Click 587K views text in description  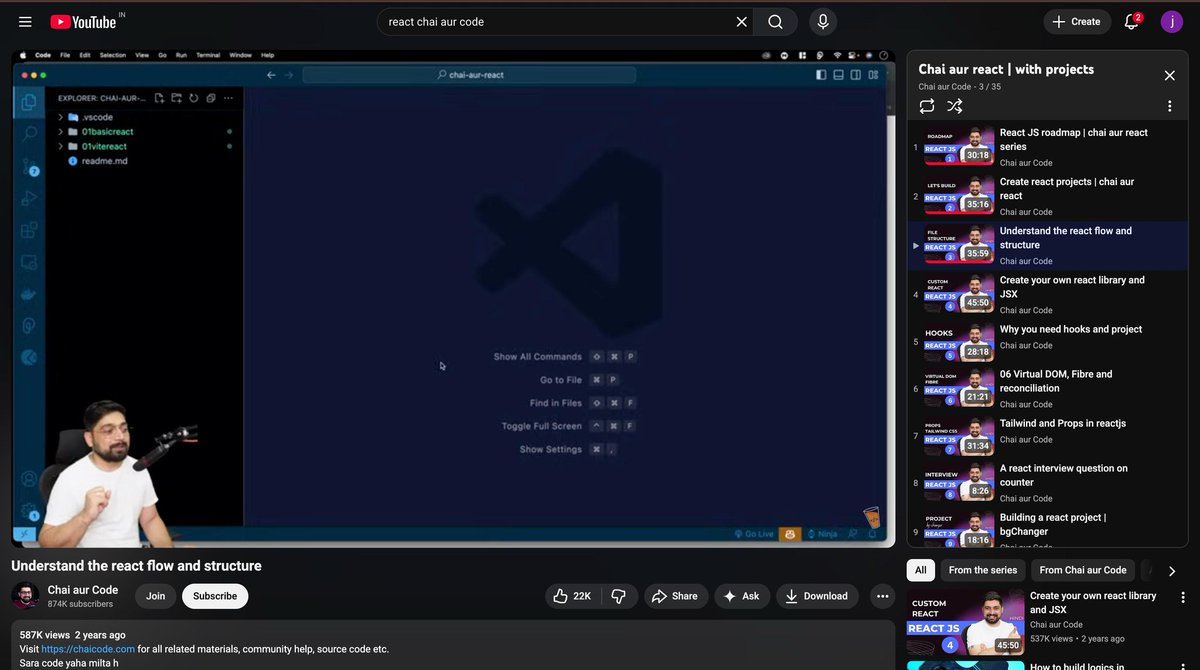tap(45, 635)
